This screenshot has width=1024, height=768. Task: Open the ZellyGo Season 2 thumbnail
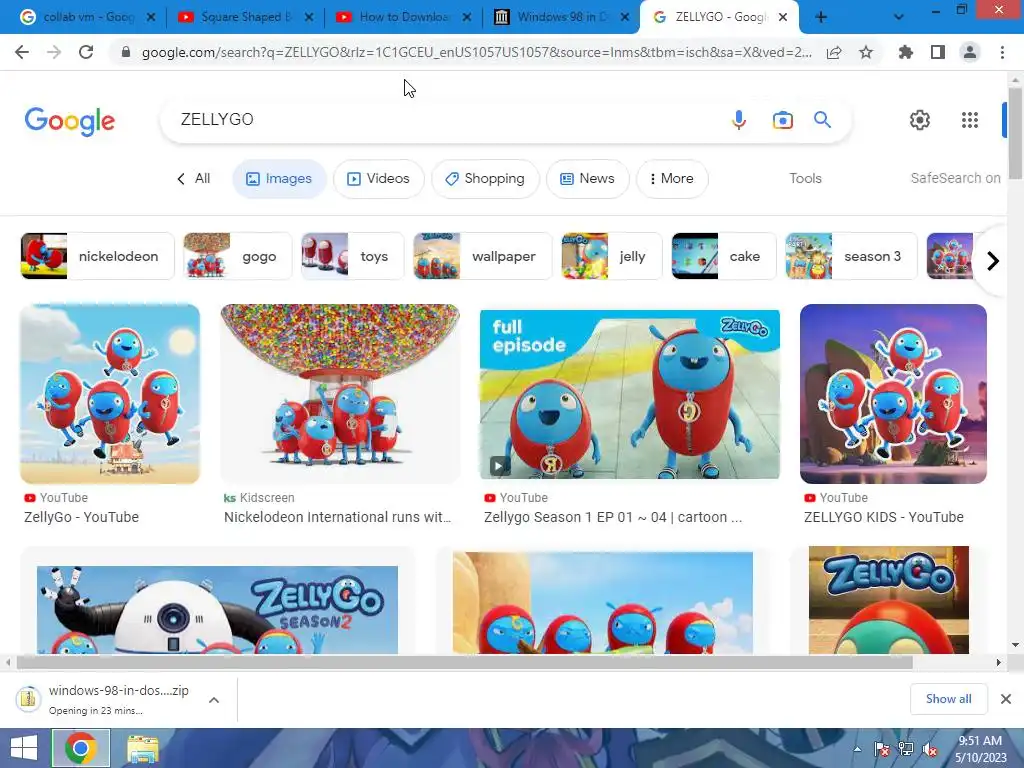pos(217,610)
